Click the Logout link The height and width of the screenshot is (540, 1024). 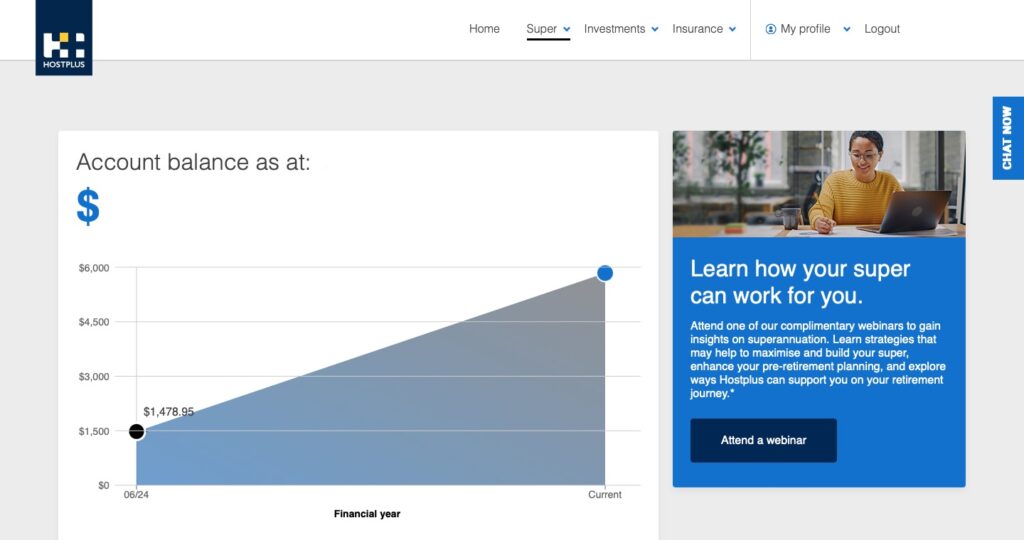pyautogui.click(x=882, y=29)
